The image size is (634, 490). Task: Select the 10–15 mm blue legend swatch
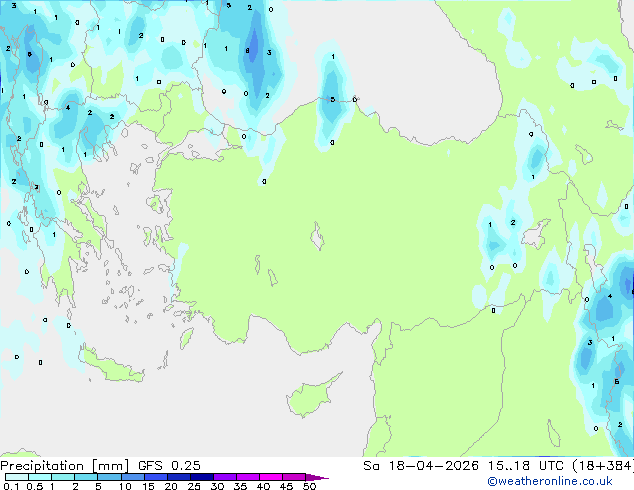(132, 477)
